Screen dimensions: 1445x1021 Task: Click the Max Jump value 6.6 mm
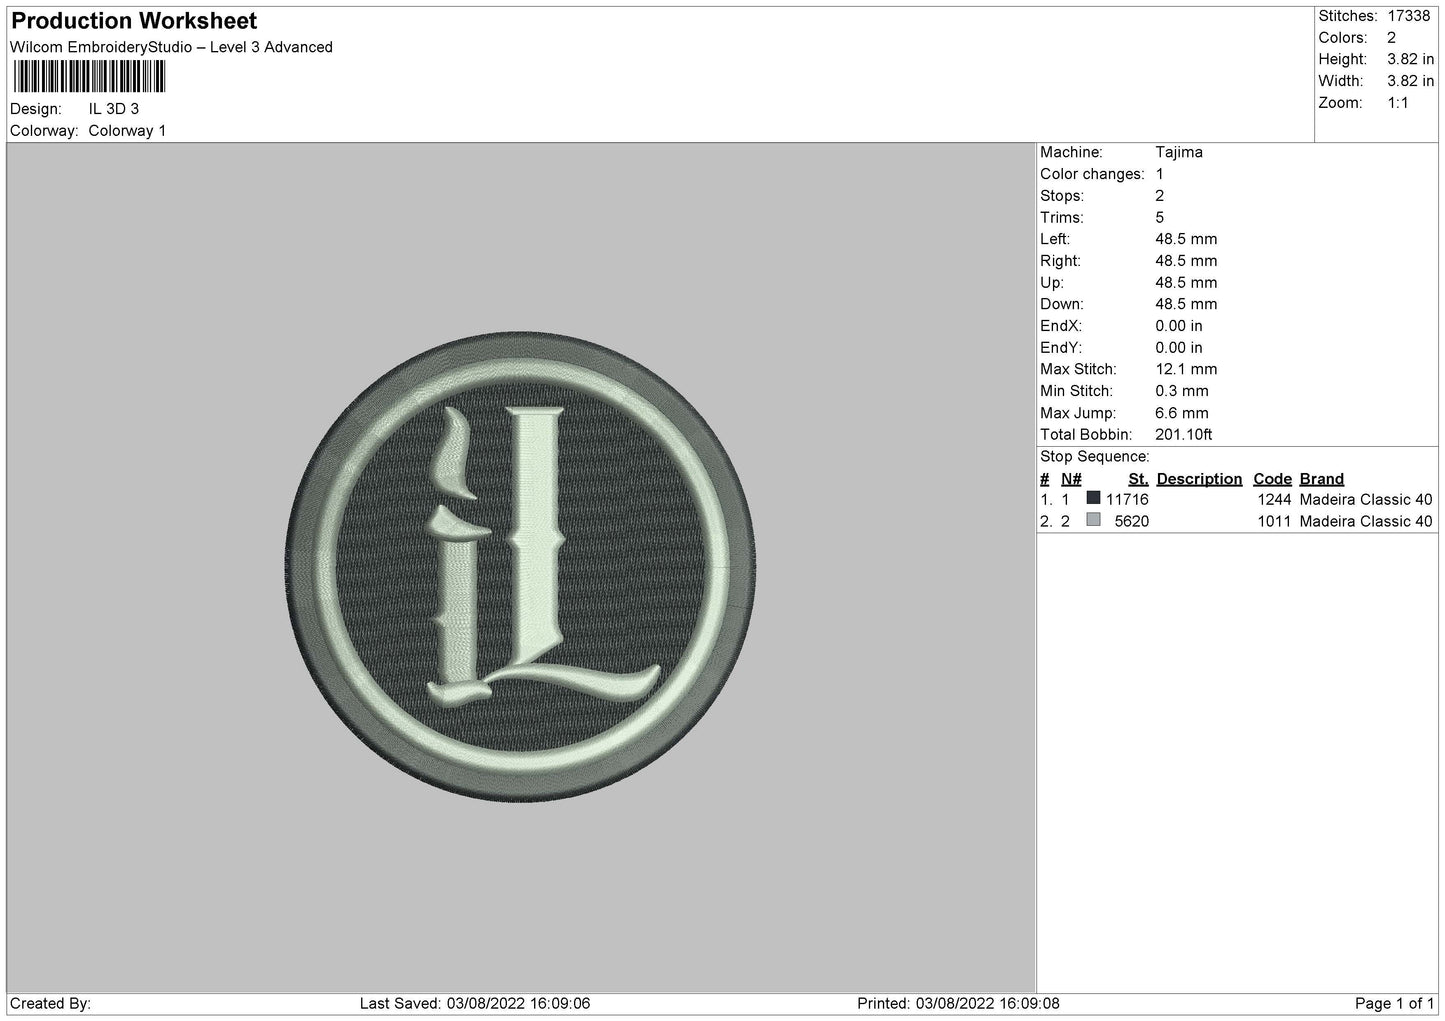pos(1182,413)
